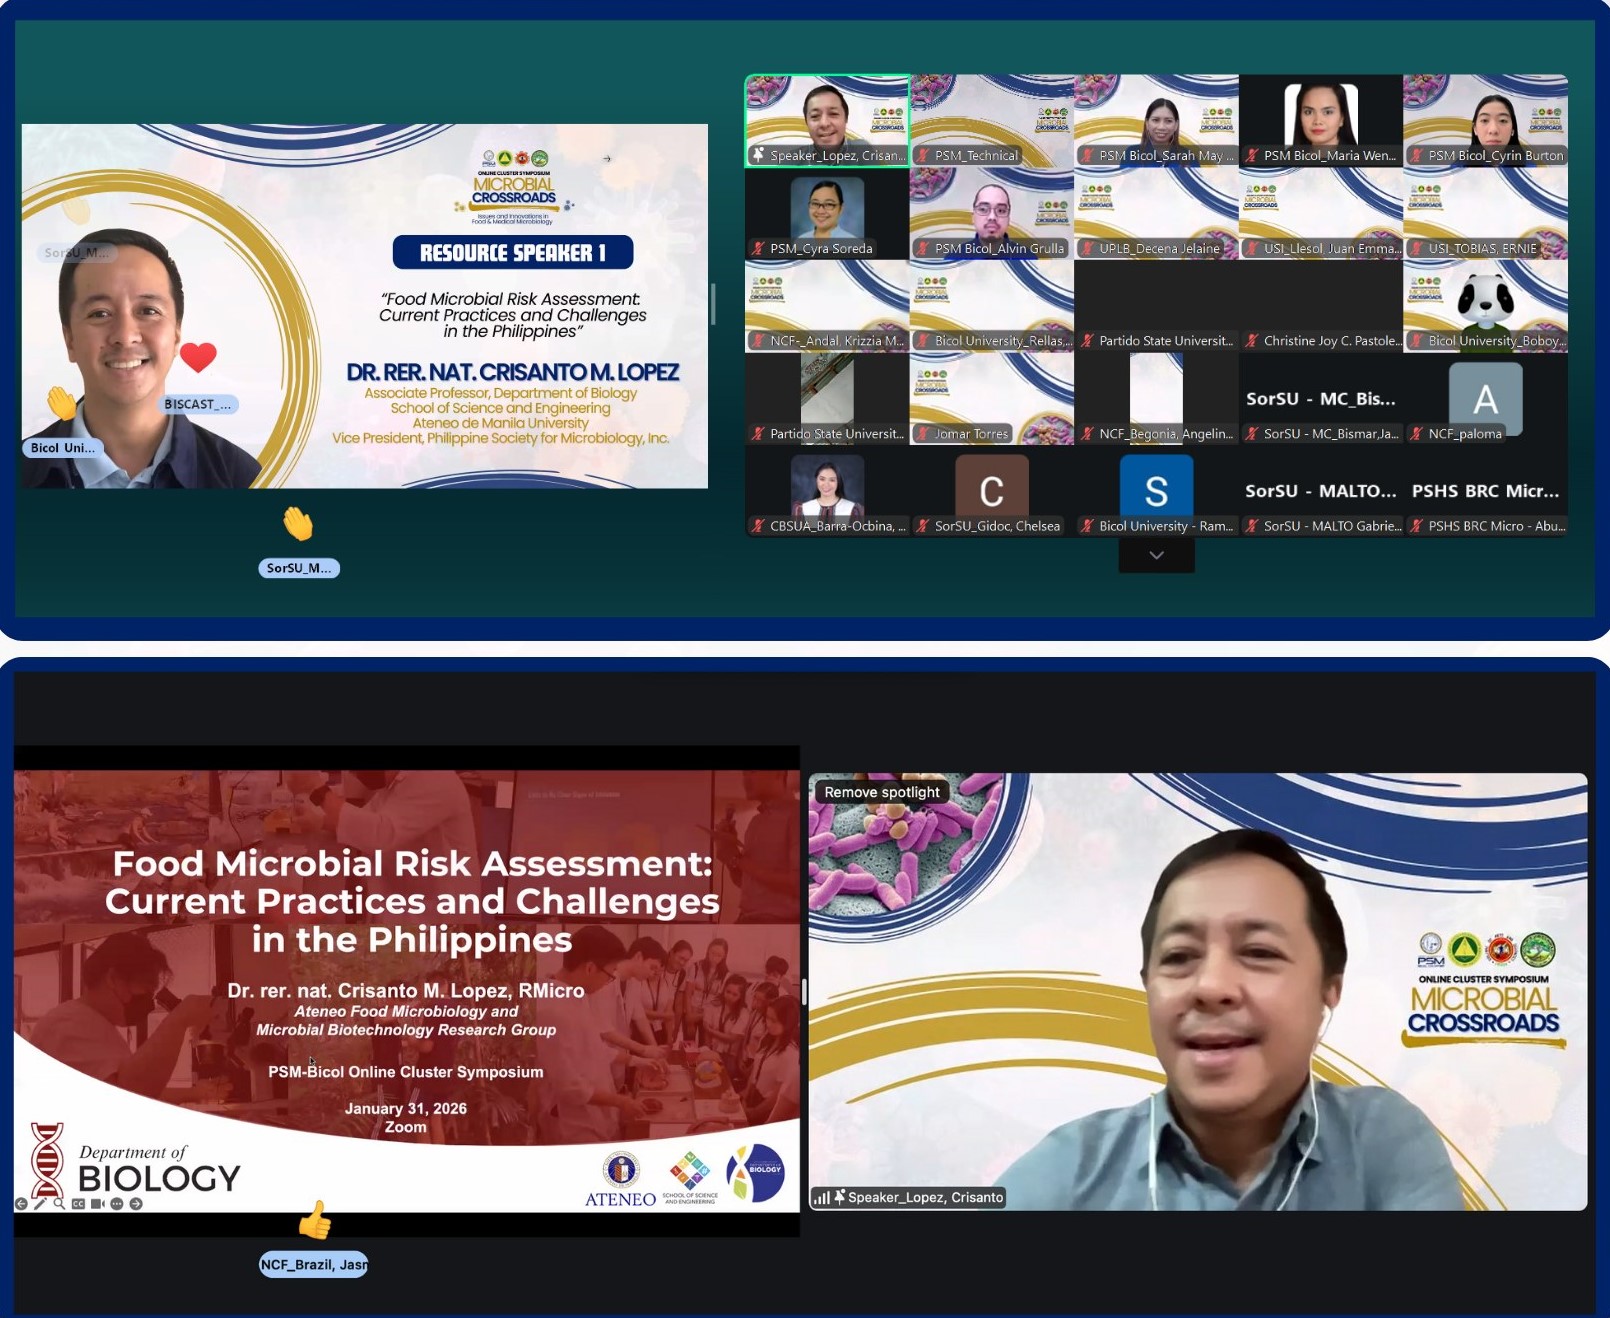Click the thumbs up reaction emoji

pyautogui.click(x=314, y=1220)
